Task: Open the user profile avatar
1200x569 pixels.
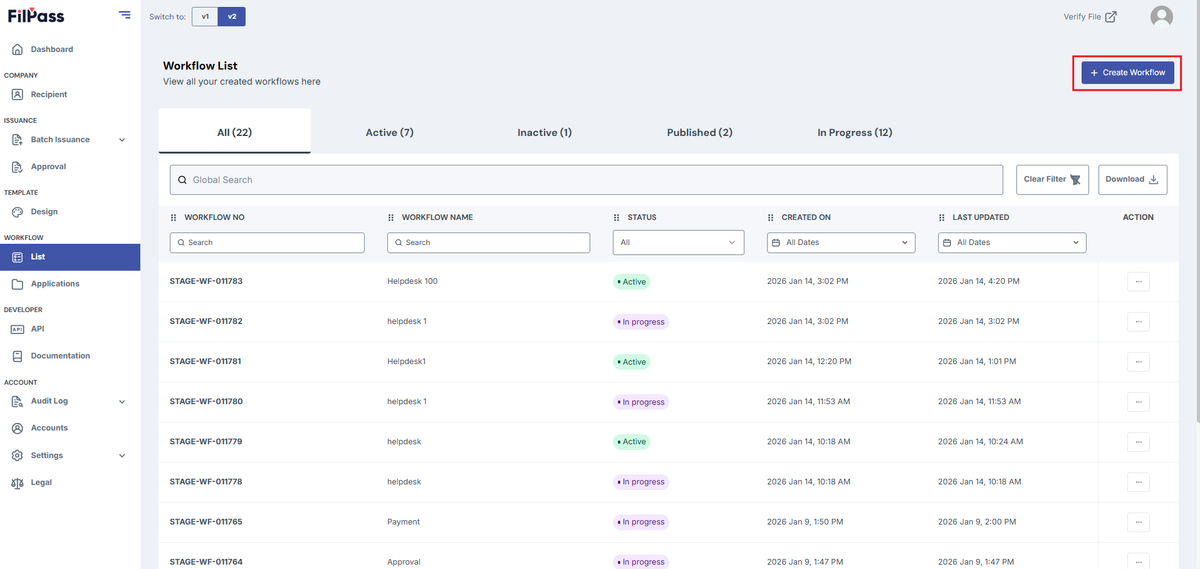Action: pyautogui.click(x=1161, y=16)
